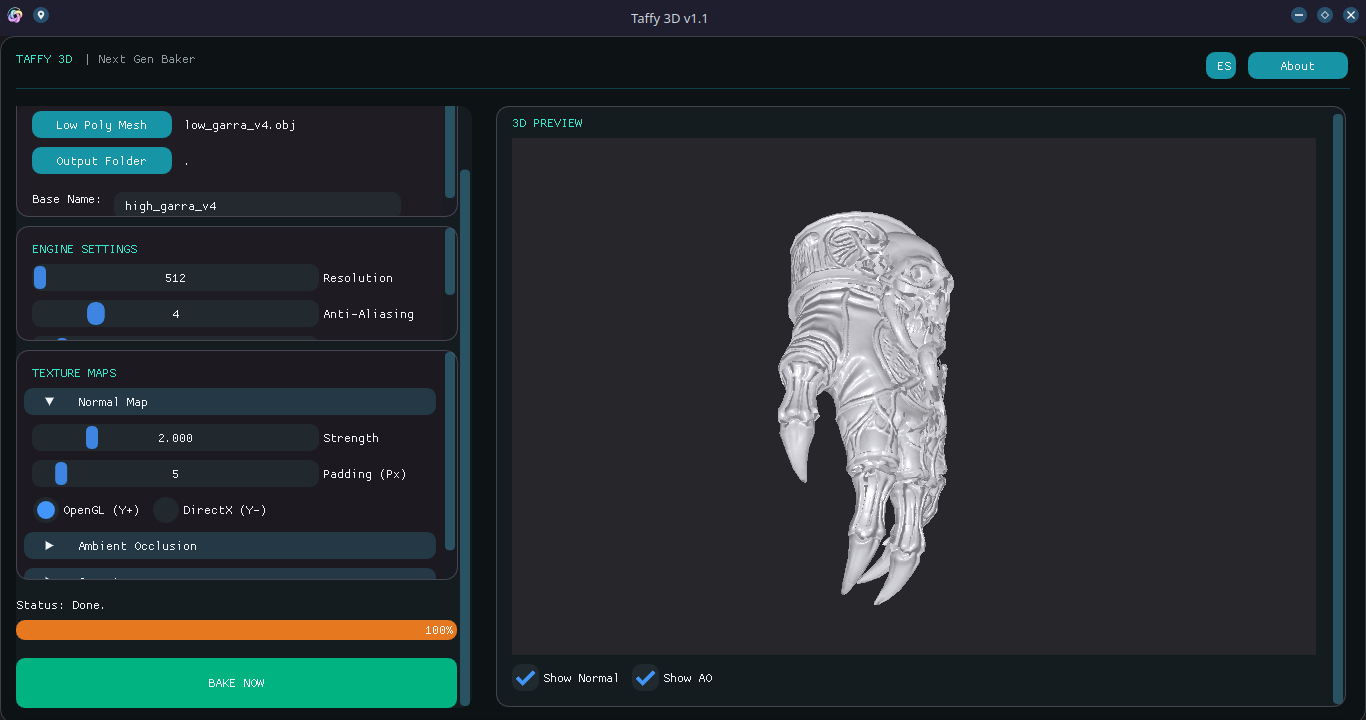Click the Texture Maps panel scrollbar

click(x=450, y=450)
